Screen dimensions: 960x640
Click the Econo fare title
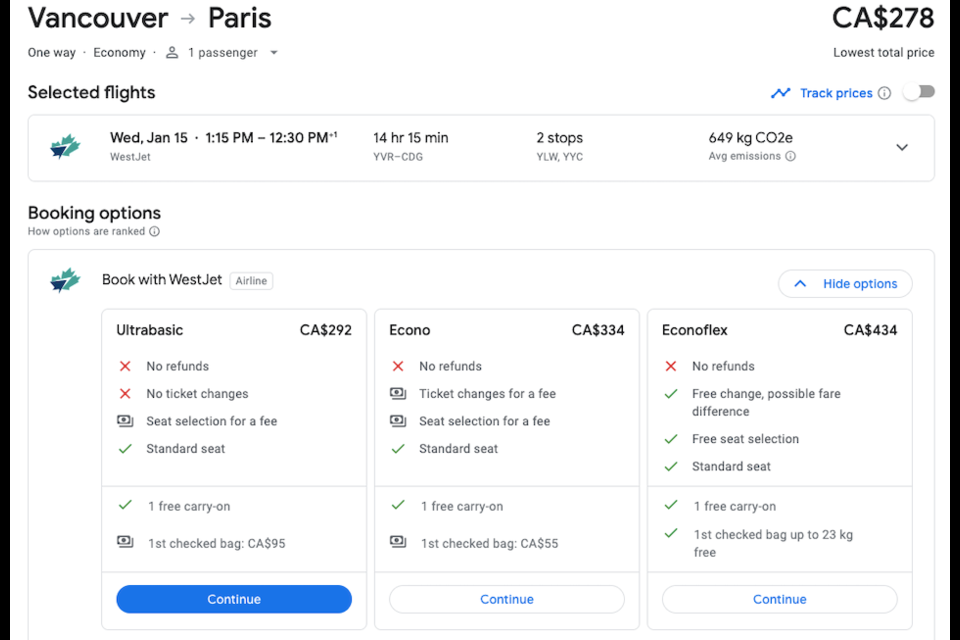410,330
